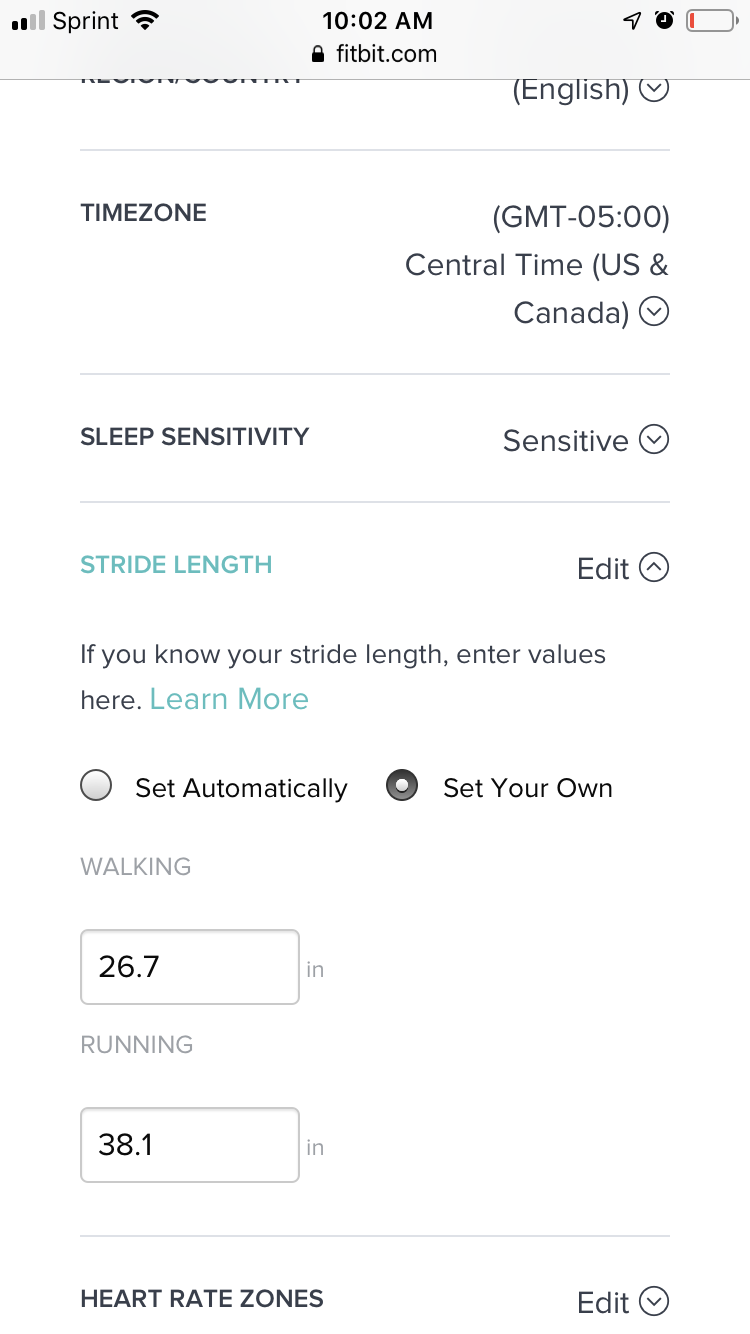Click the lock icon beside fitbit.com
The image size is (750, 1334).
pyautogui.click(x=319, y=54)
